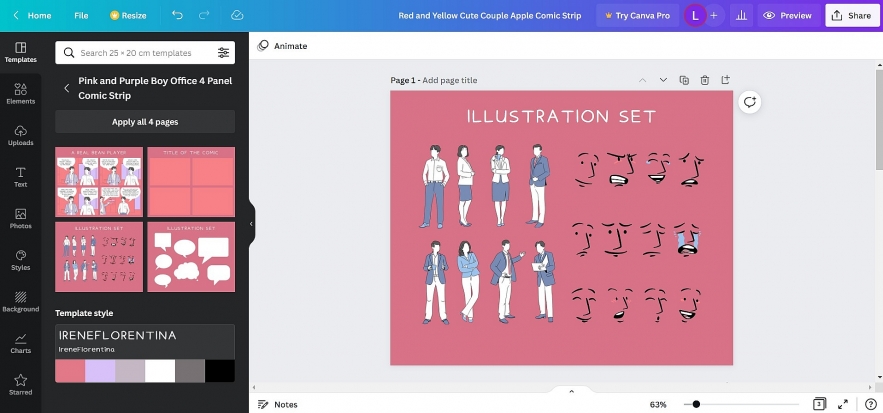Delete page with the trash icon
The image size is (883, 413).
(705, 80)
